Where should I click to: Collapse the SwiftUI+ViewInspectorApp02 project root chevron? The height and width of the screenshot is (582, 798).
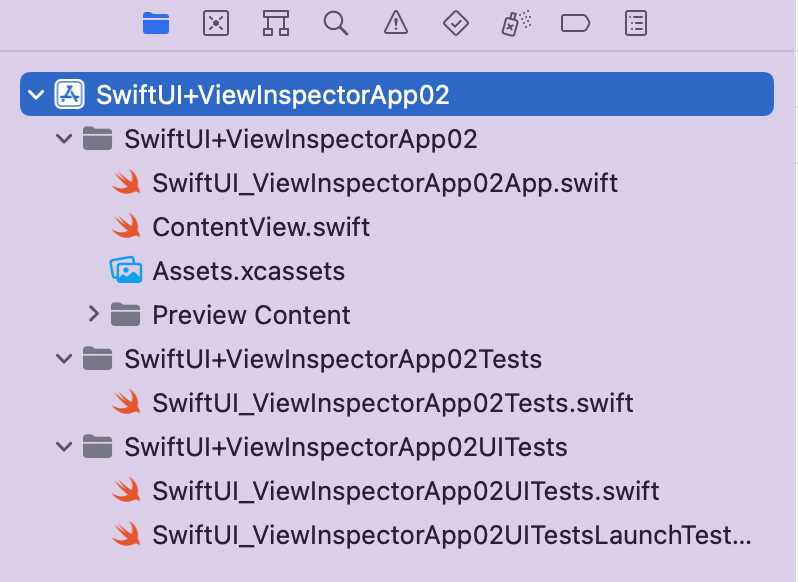[x=36, y=95]
